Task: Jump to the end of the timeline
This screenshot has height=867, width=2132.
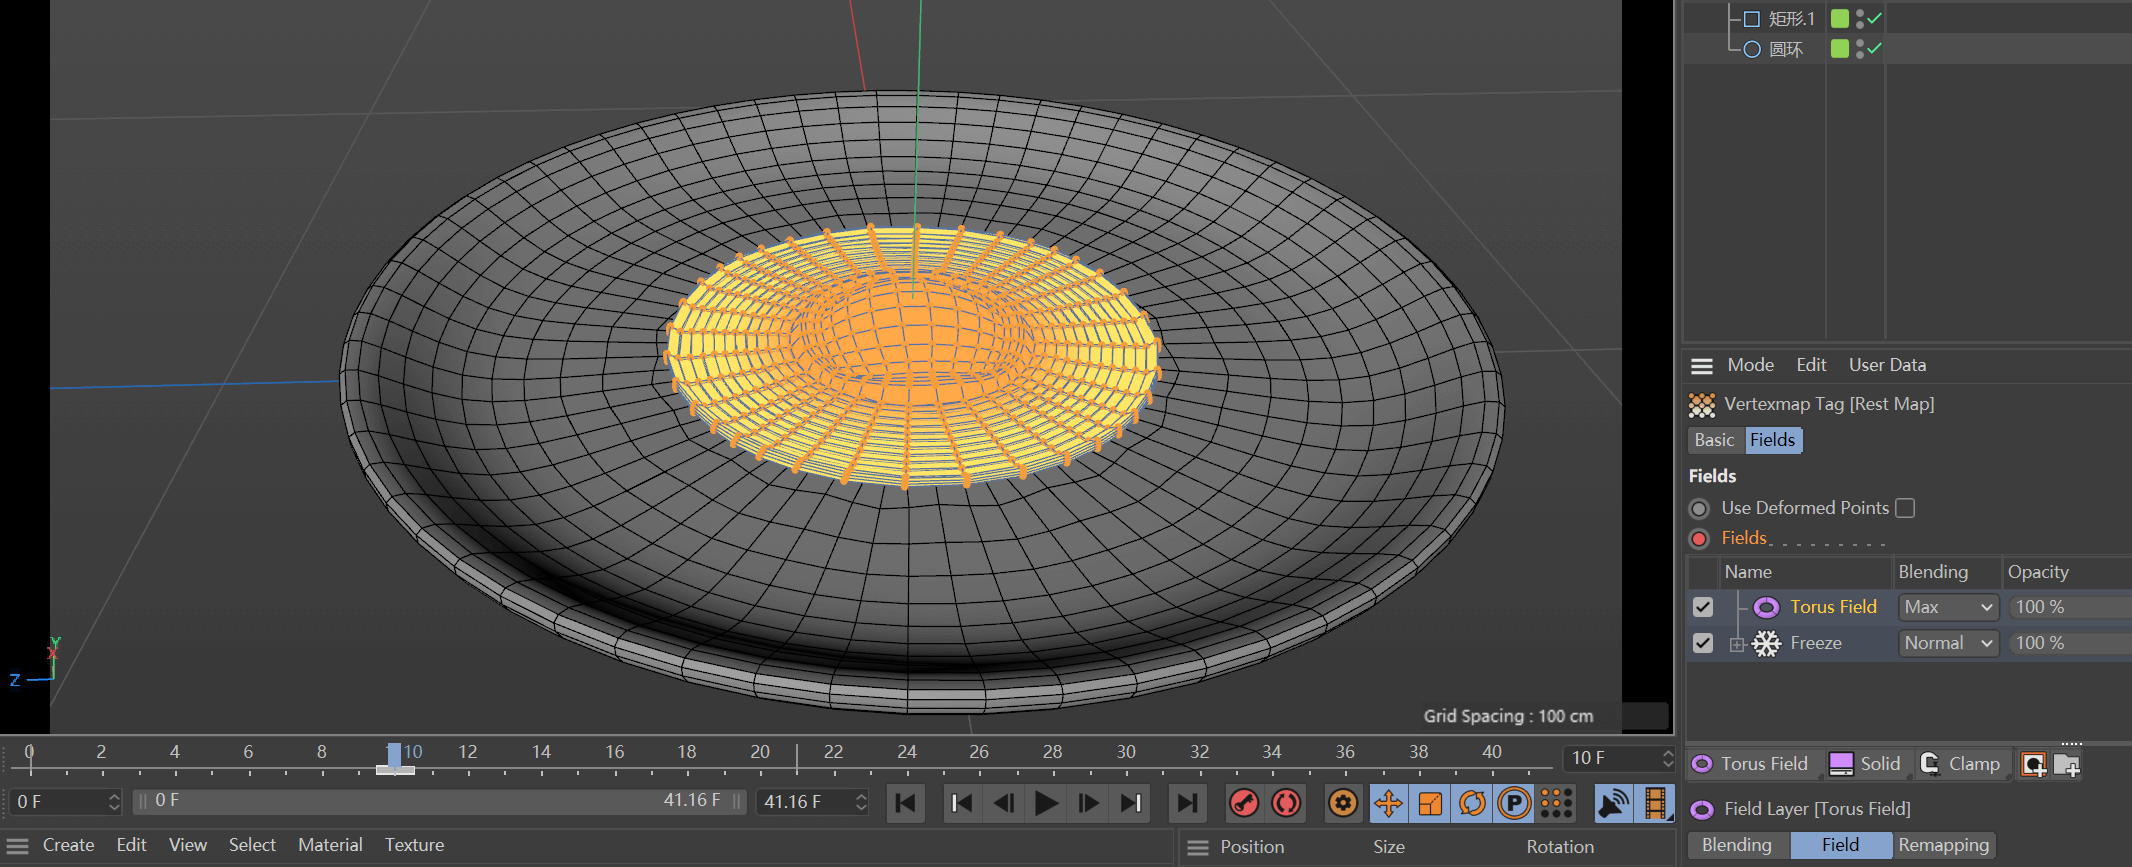Action: (x=1187, y=803)
